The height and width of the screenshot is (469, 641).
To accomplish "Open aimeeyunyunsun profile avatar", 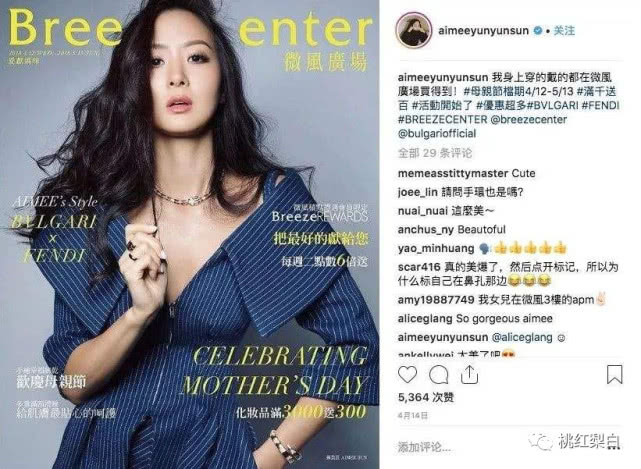I will [x=414, y=31].
